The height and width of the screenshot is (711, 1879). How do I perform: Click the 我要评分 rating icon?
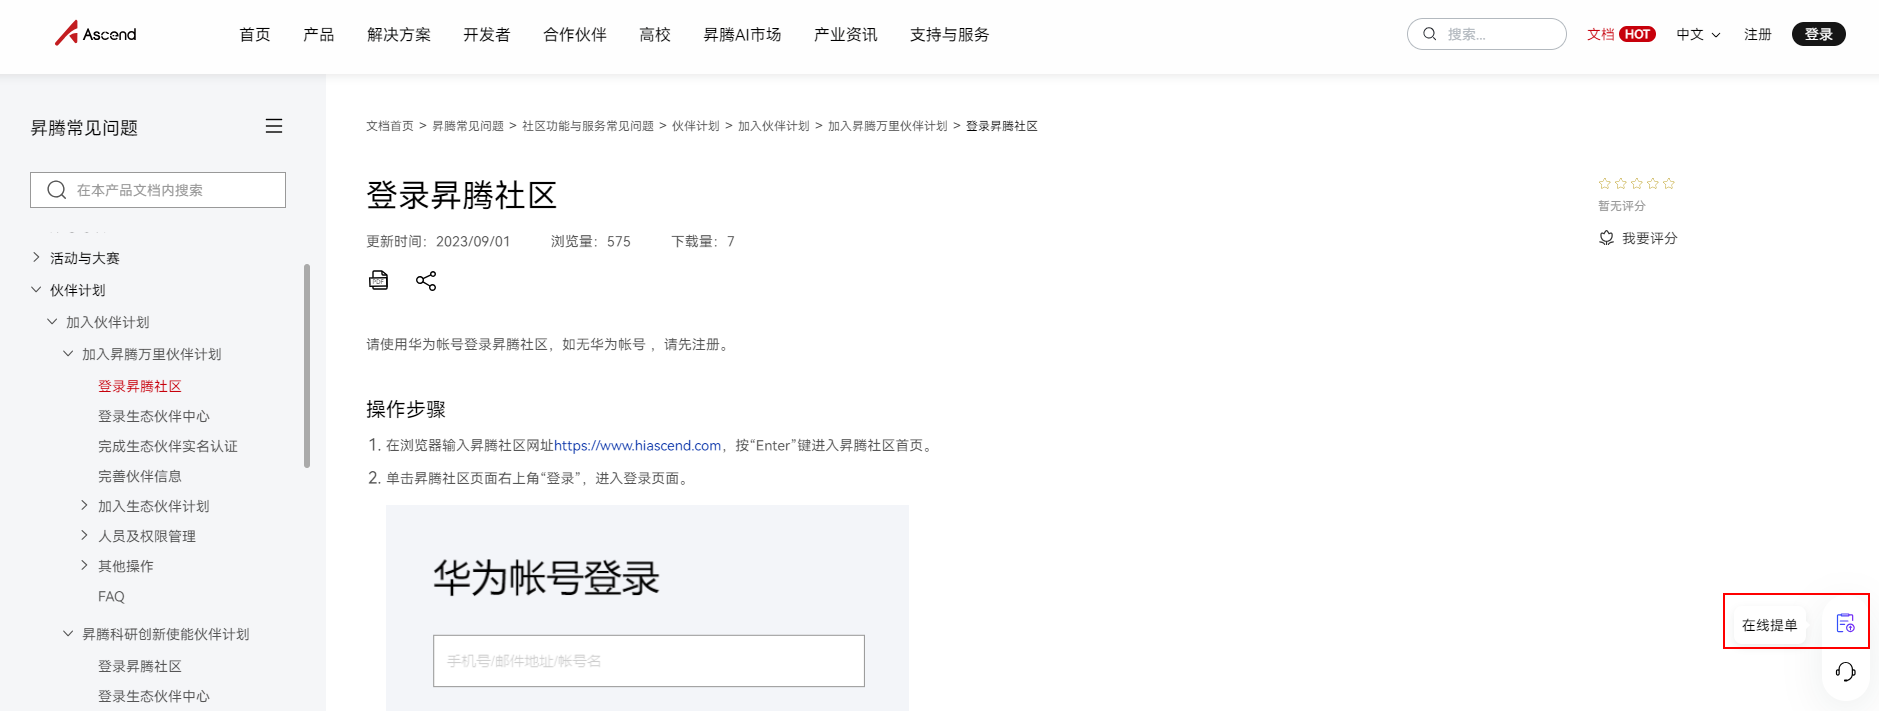coord(1606,238)
